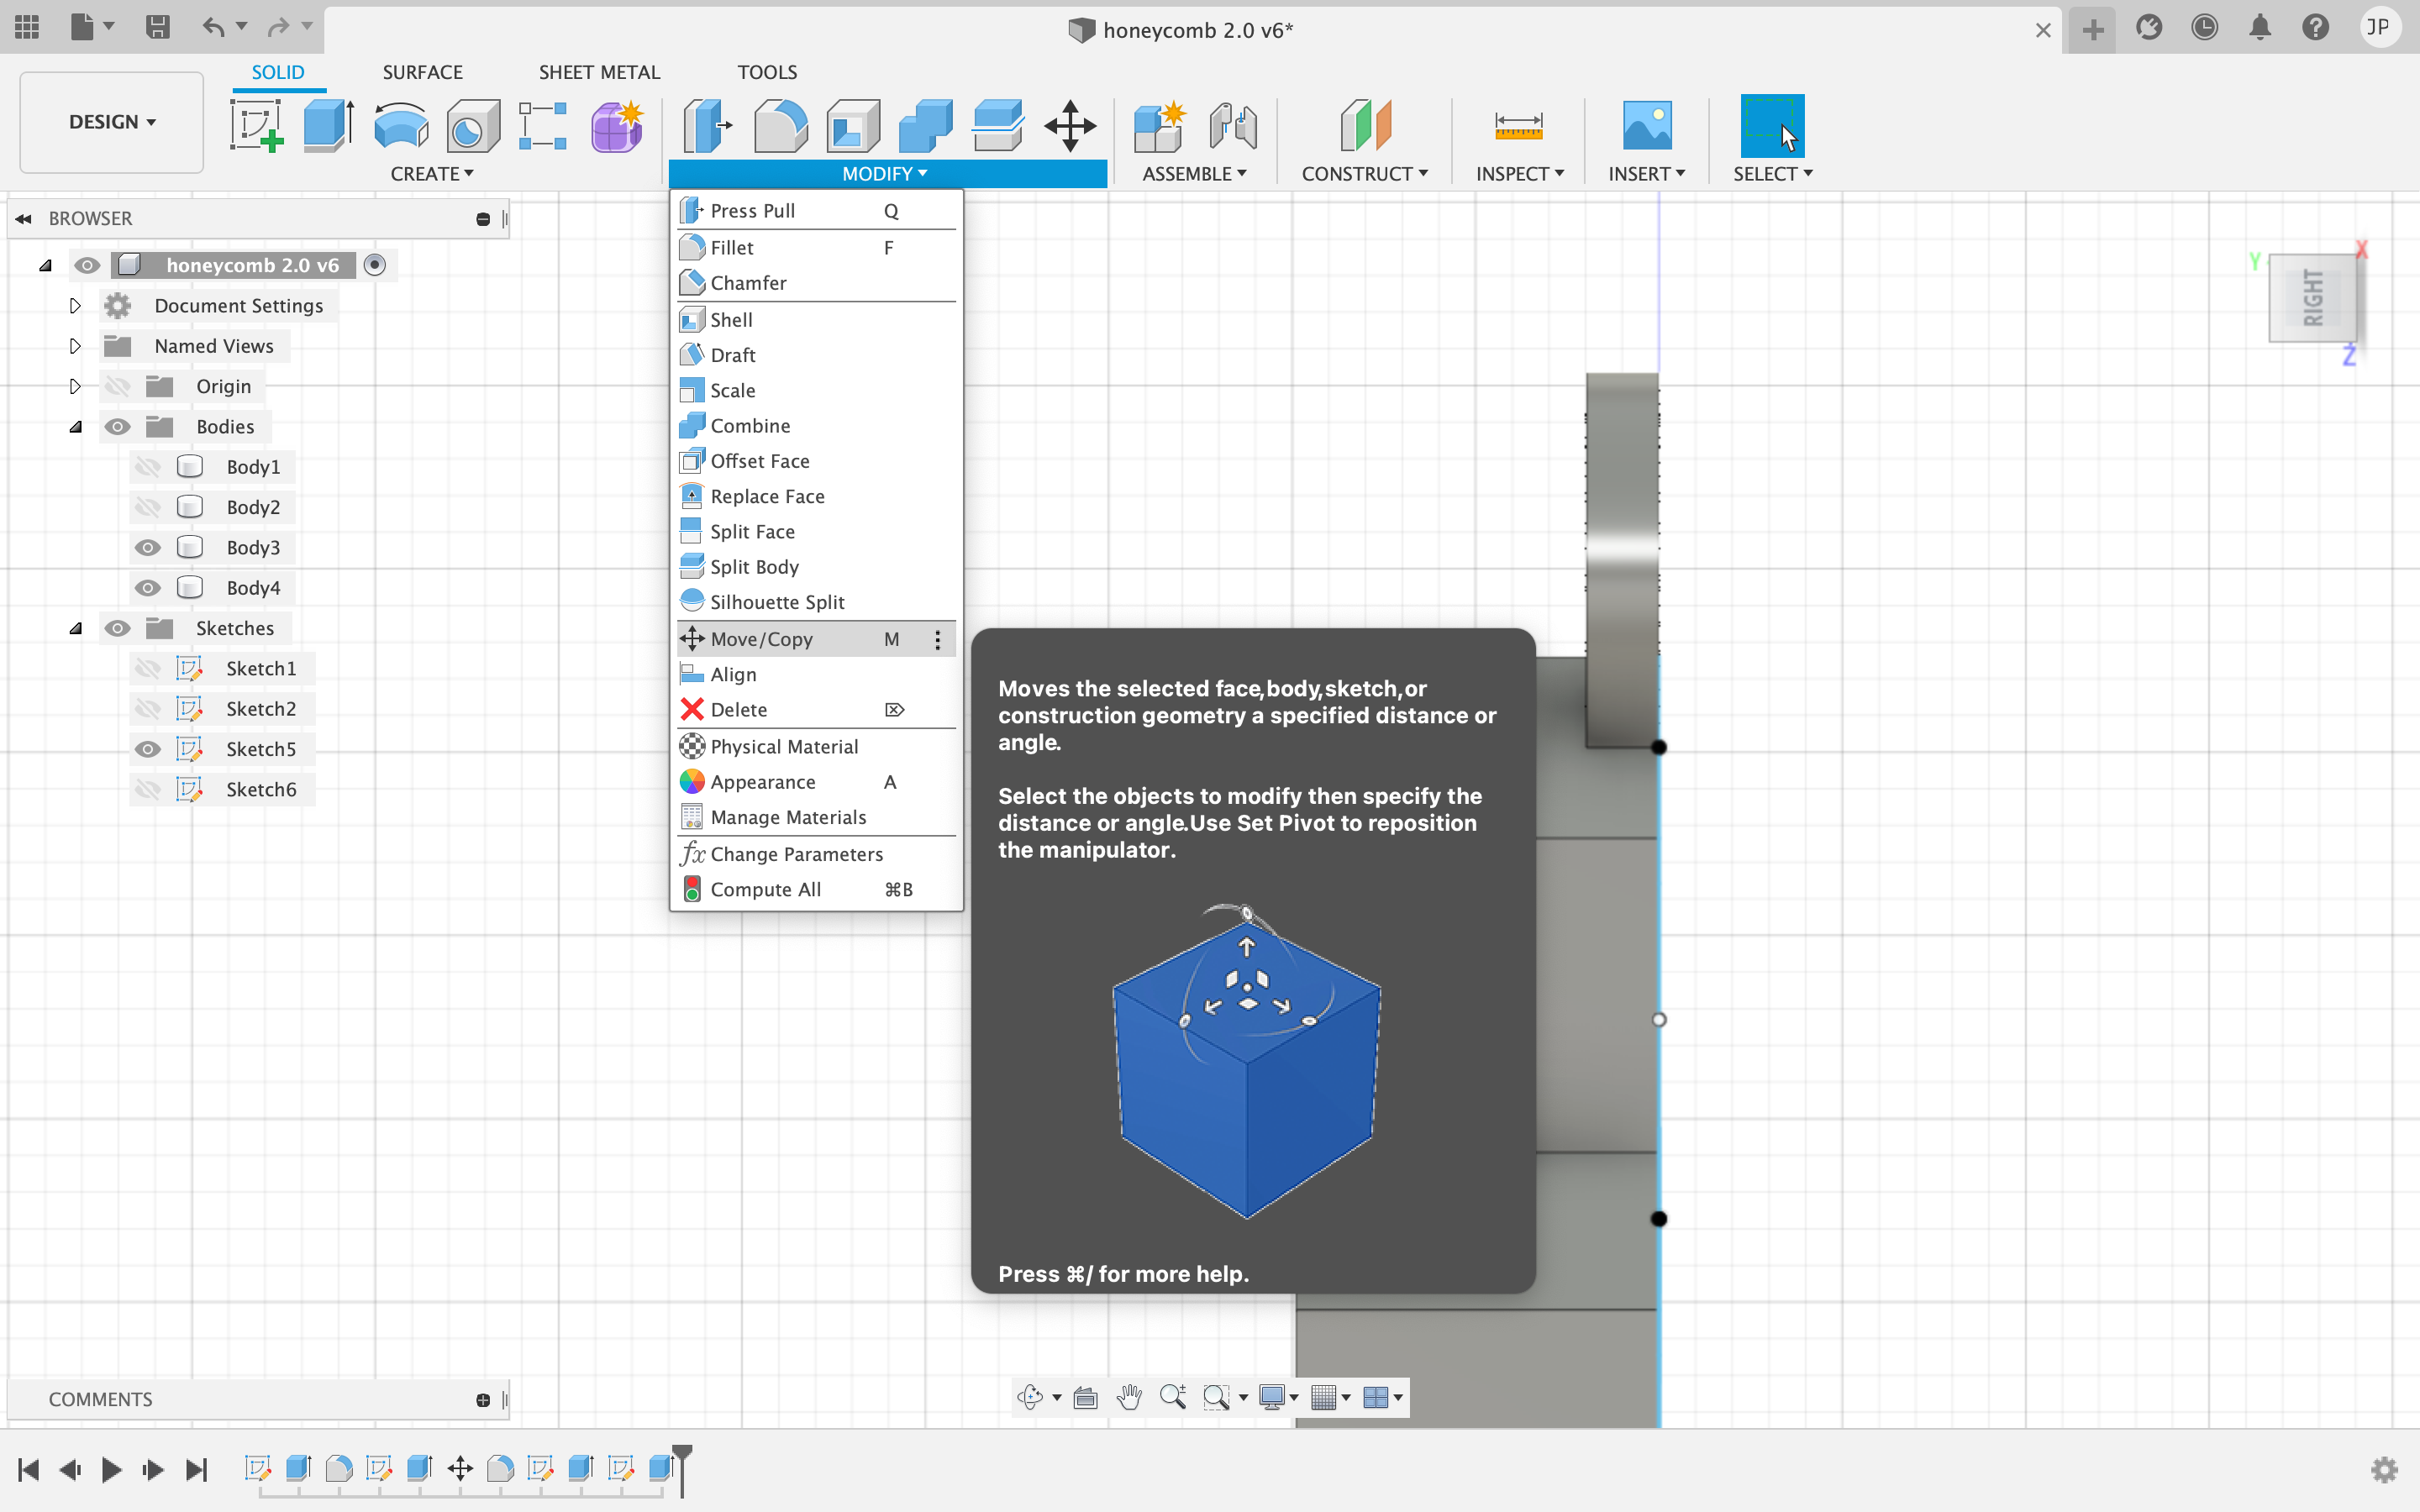2420x1512 pixels.
Task: Show the hidden Origin folder
Action: pos(117,386)
